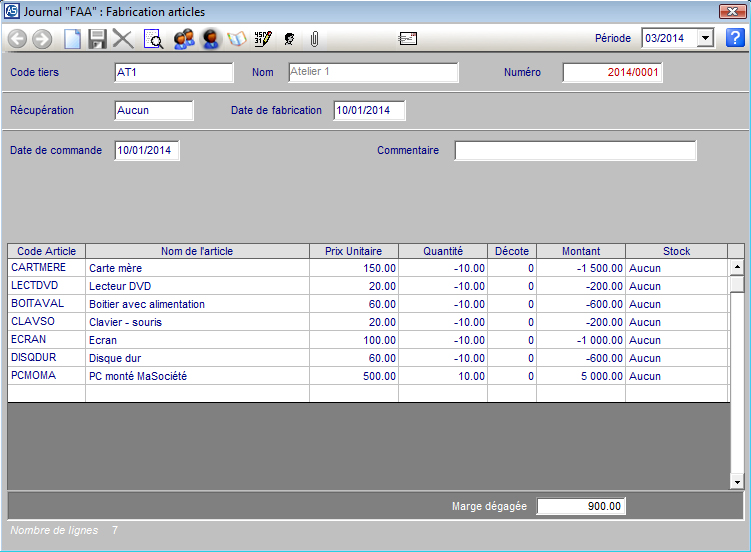Click the Montant column header

point(581,251)
